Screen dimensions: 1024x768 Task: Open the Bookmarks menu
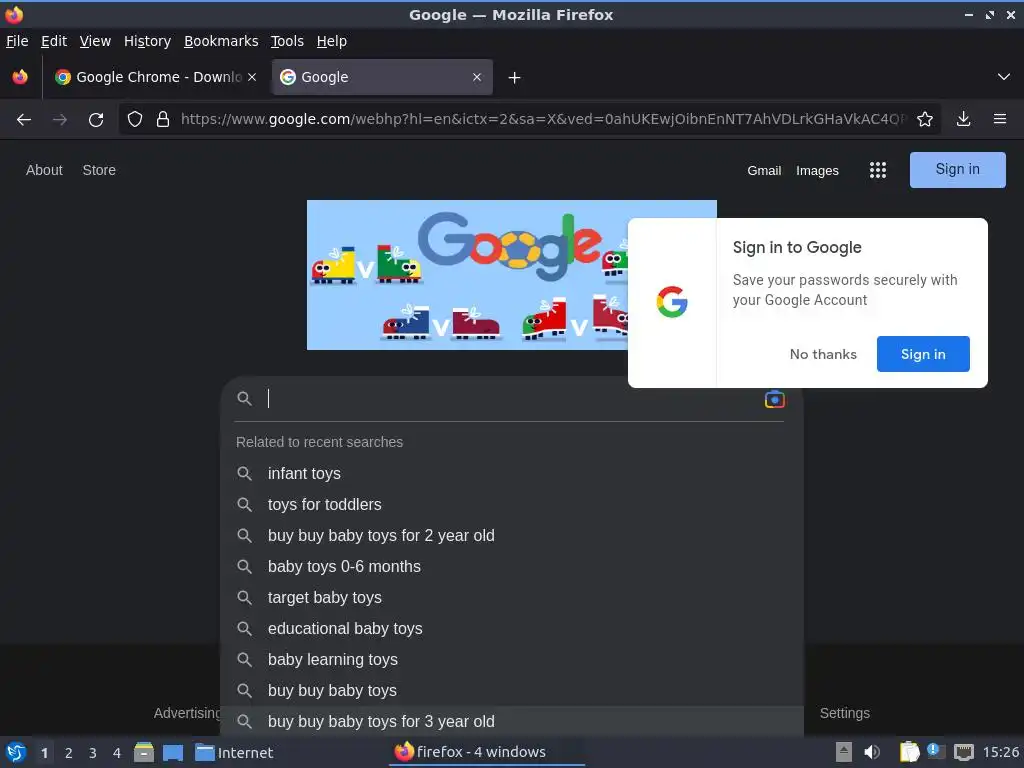click(221, 41)
